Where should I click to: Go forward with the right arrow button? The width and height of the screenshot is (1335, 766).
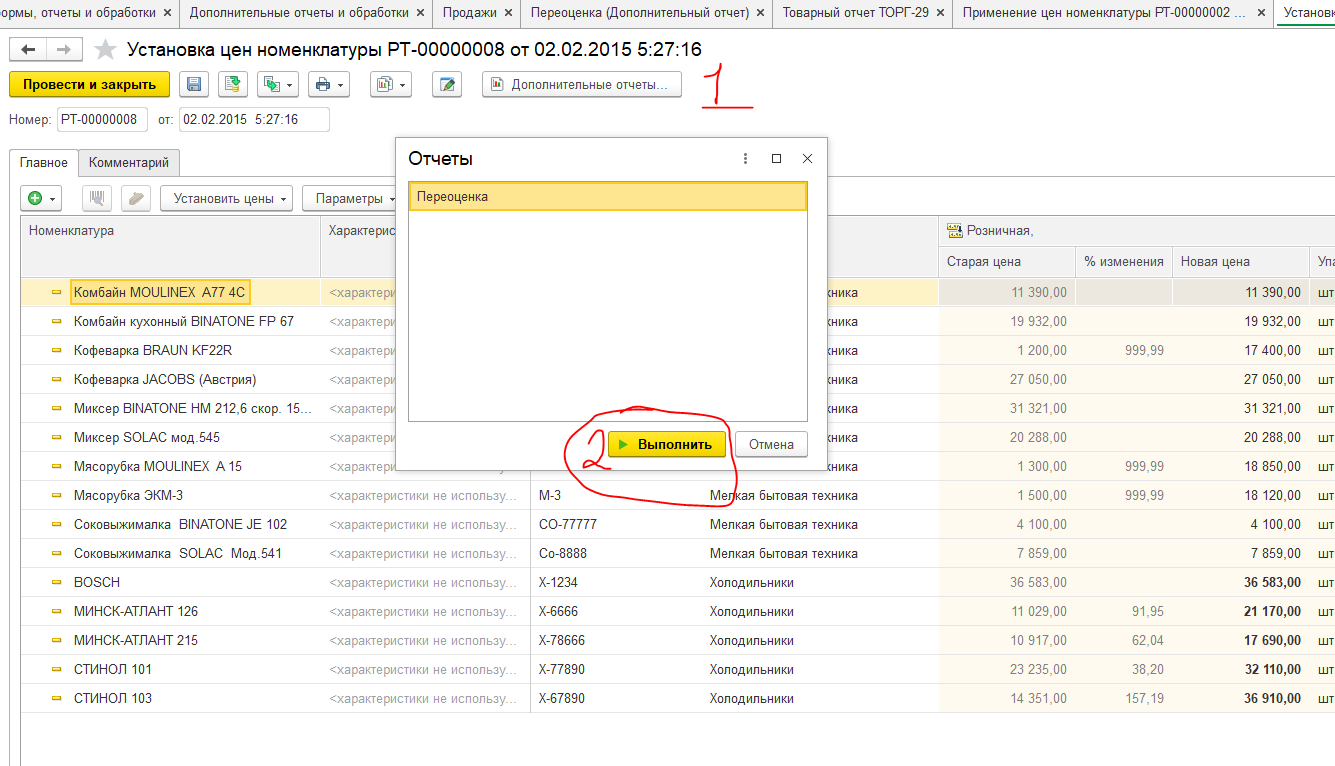click(x=63, y=50)
